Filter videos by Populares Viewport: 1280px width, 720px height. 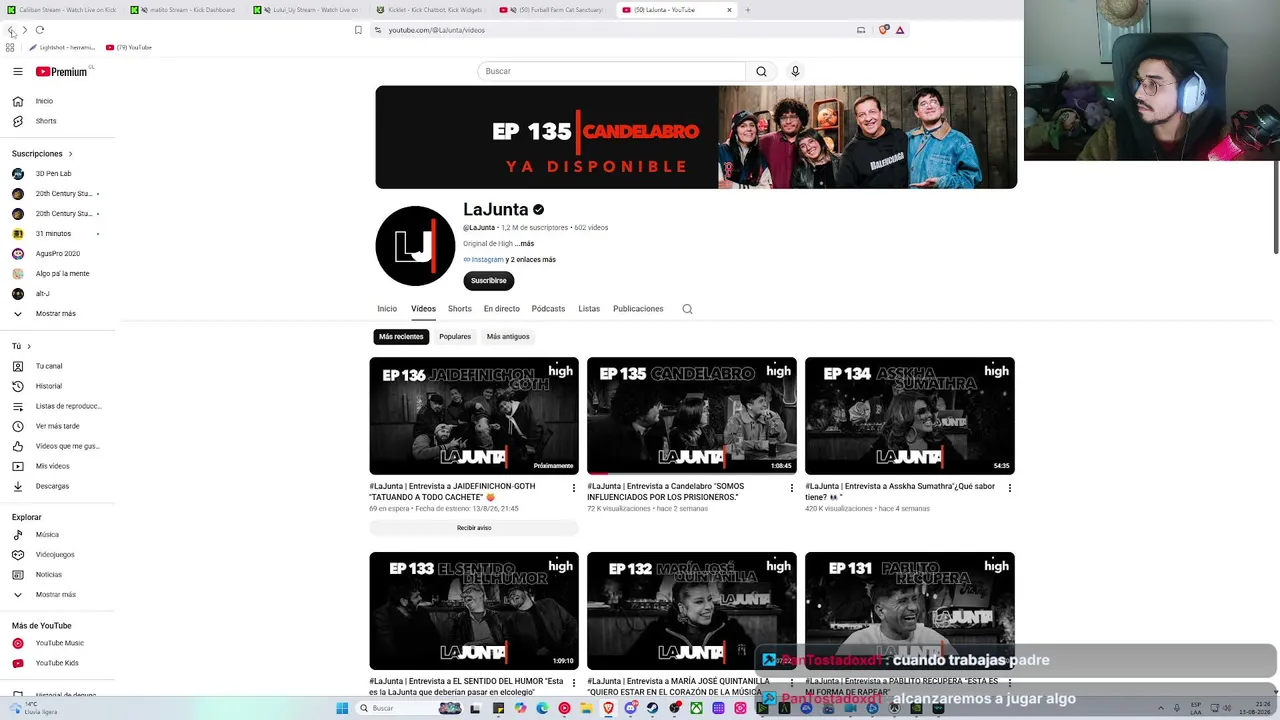tap(455, 337)
